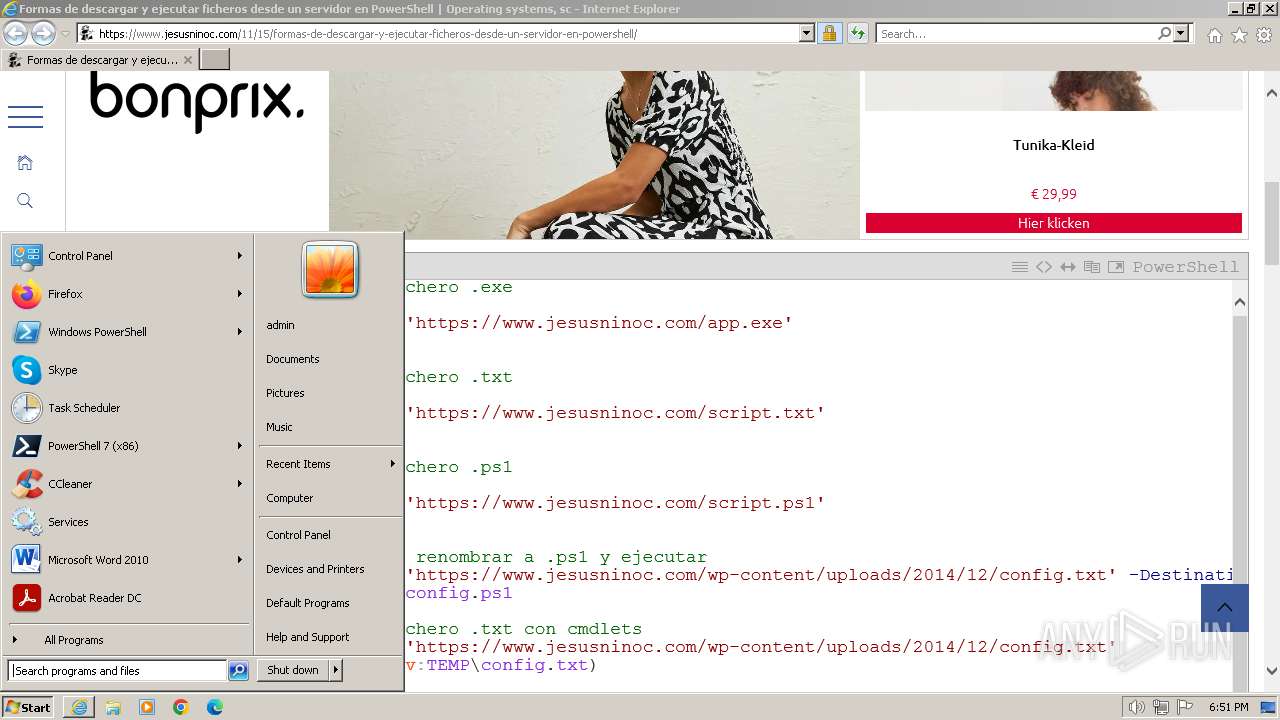The image size is (1280, 720).
Task: Open Google Chrome from the taskbar
Action: pos(181,707)
